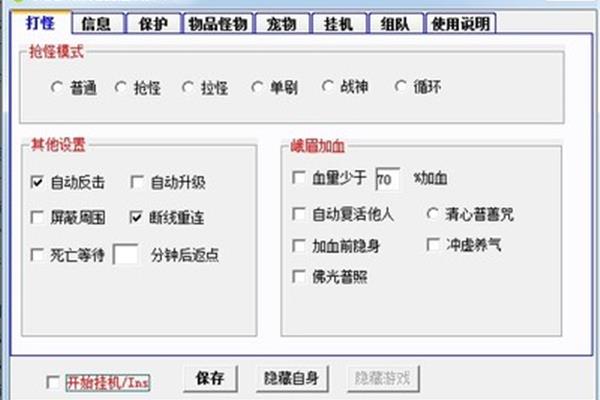The image size is (600, 400).
Task: Open the 使用说明 tab
Action: (x=461, y=24)
